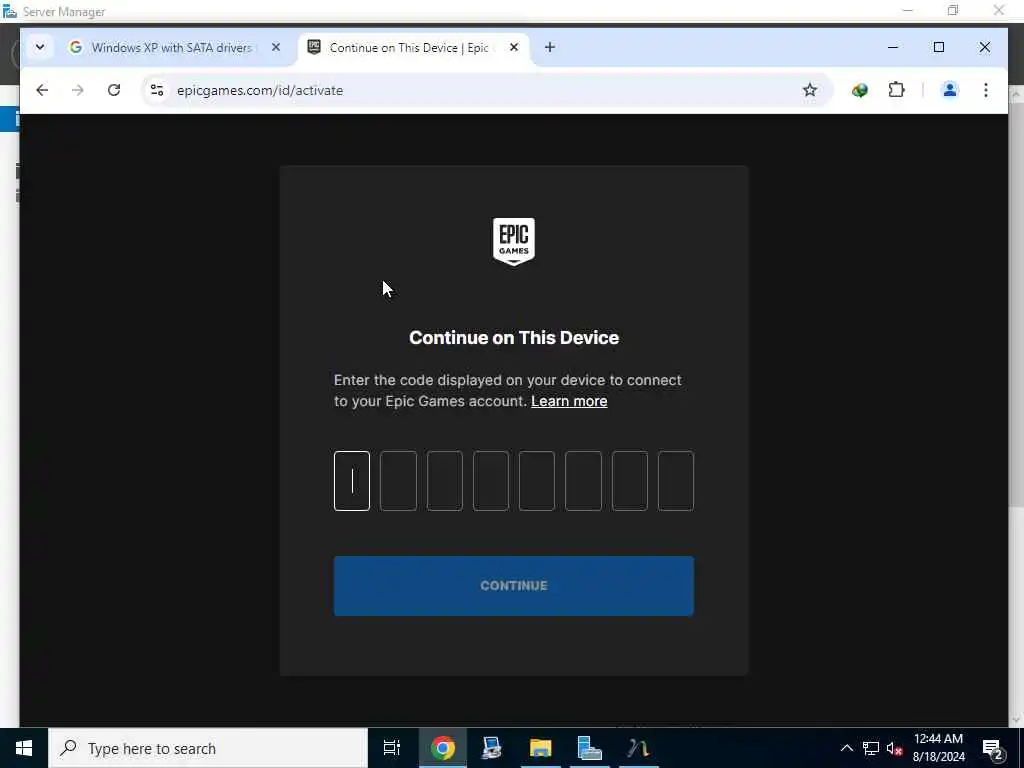Open the Extensions puzzle-piece menu
Image resolution: width=1024 pixels, height=768 pixels.
click(897, 90)
